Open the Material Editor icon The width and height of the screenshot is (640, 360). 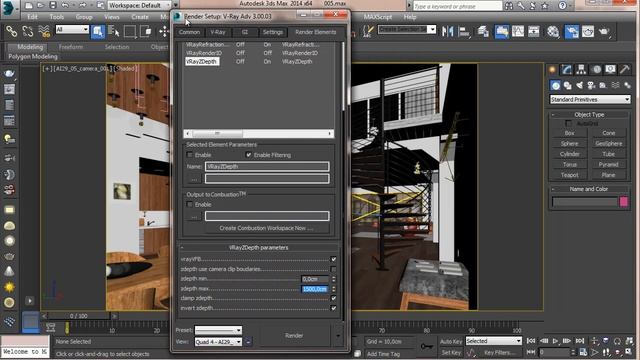pyautogui.click(x=553, y=31)
